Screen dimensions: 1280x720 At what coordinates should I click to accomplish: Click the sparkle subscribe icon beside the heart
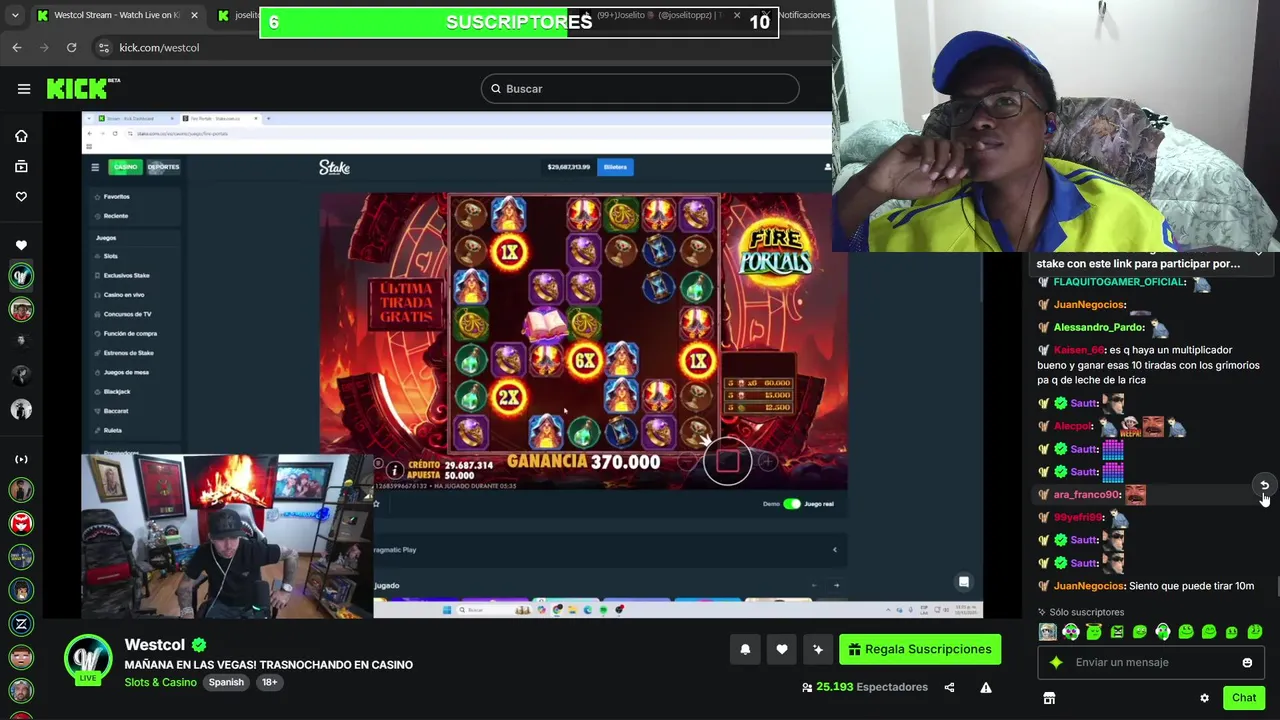(818, 649)
